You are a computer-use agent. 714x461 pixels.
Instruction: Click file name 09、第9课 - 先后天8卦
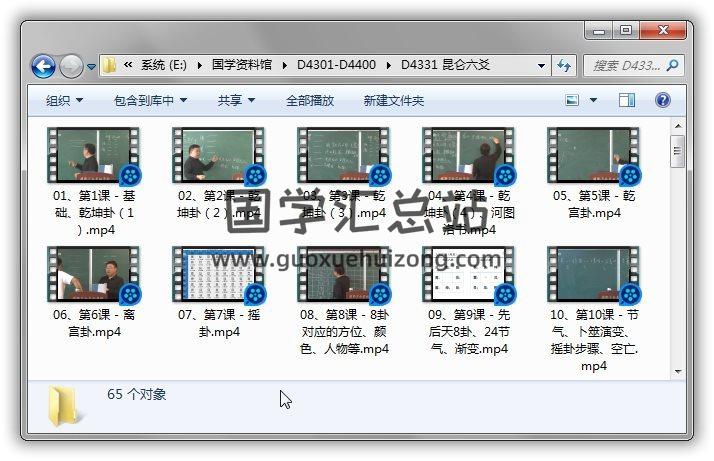coord(469,332)
